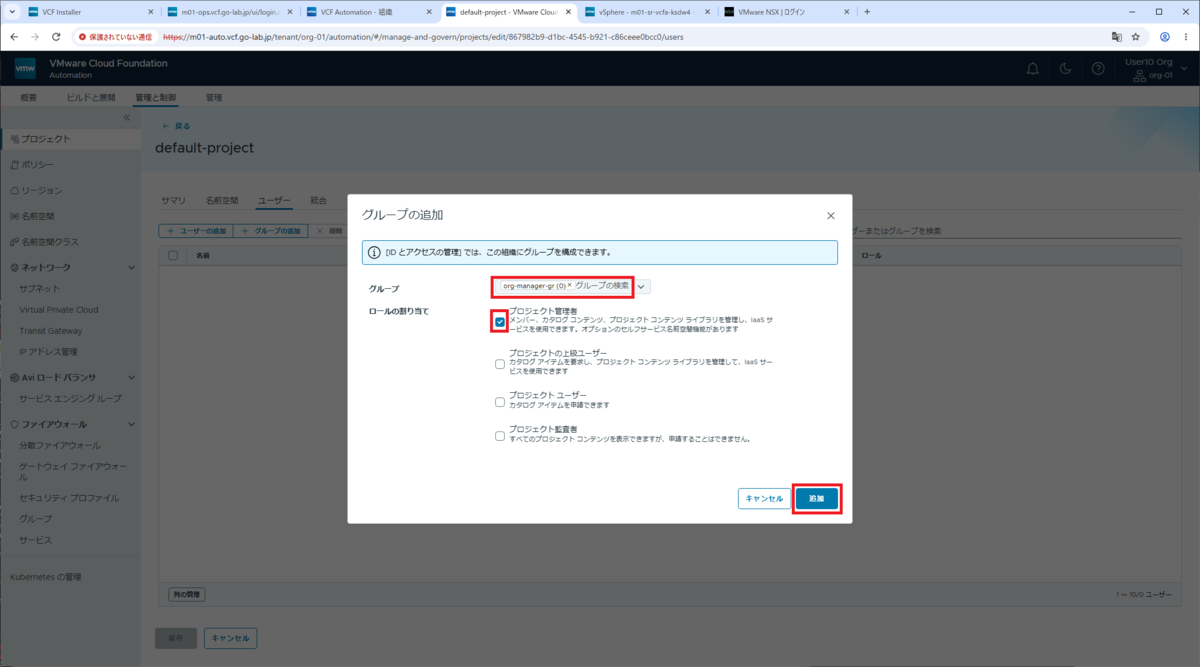This screenshot has width=1200, height=667.
Task: Switch to the VMware NSX ログイン browser tab
Action: coord(787,12)
